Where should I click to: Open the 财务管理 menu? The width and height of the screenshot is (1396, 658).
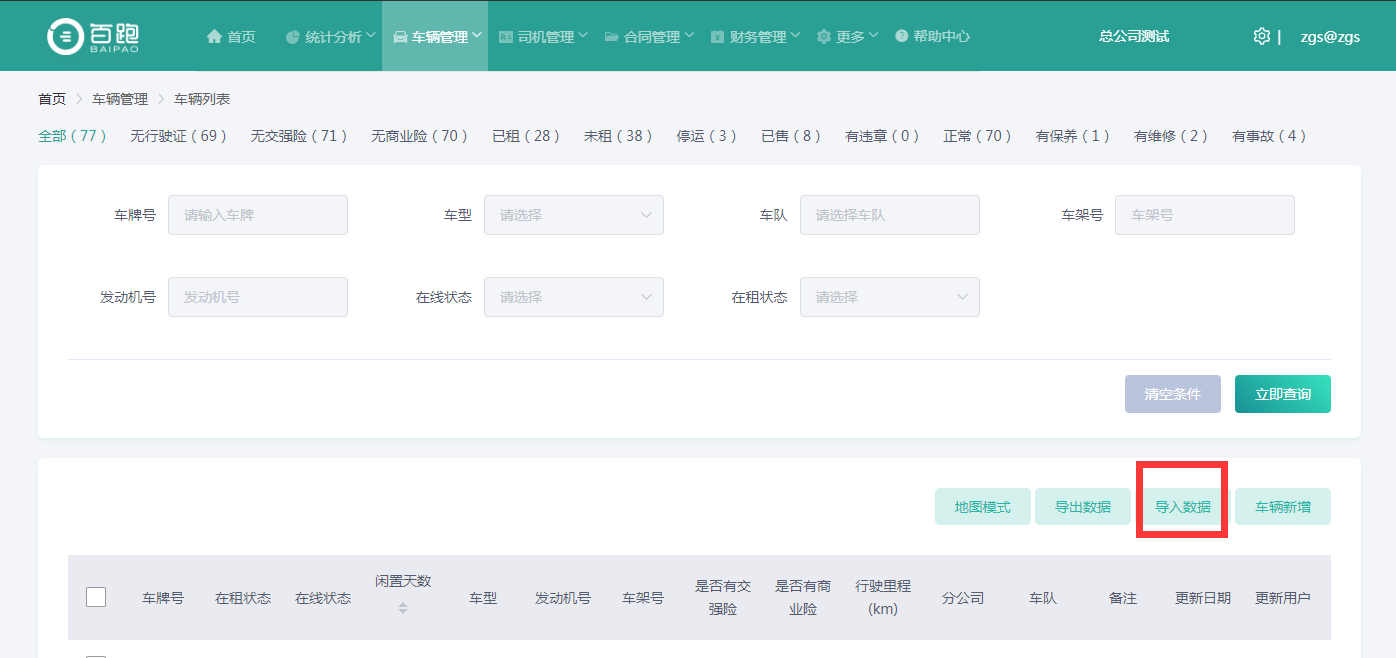[x=755, y=37]
